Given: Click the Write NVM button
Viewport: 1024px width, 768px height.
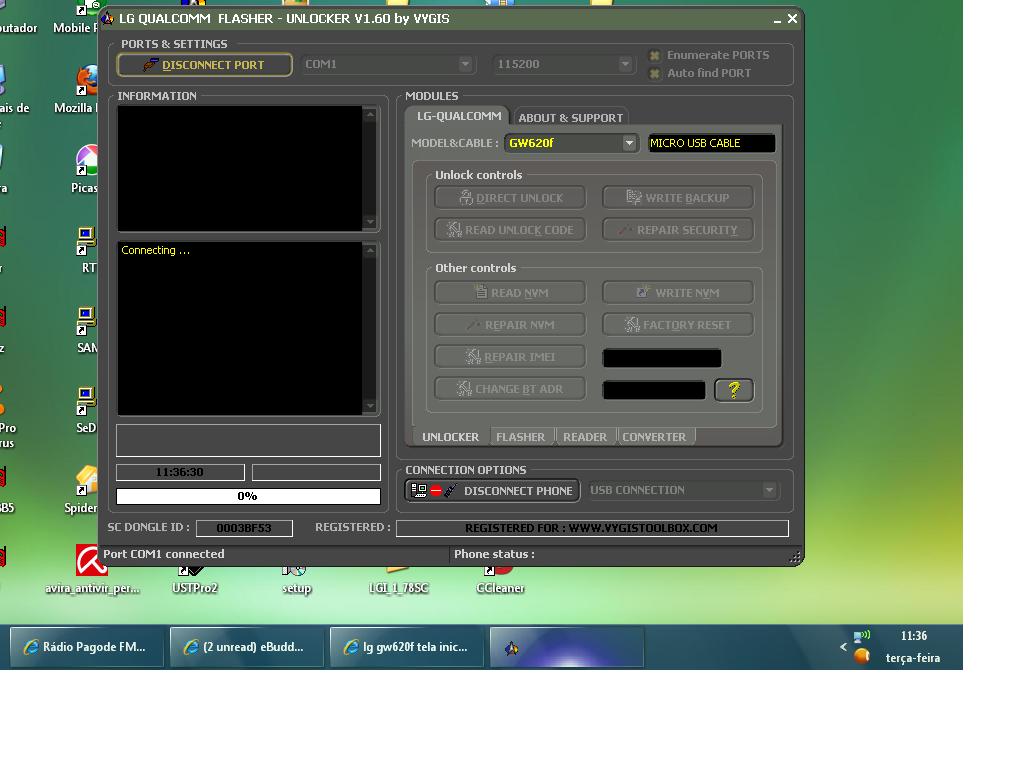Looking at the screenshot, I should pos(678,293).
